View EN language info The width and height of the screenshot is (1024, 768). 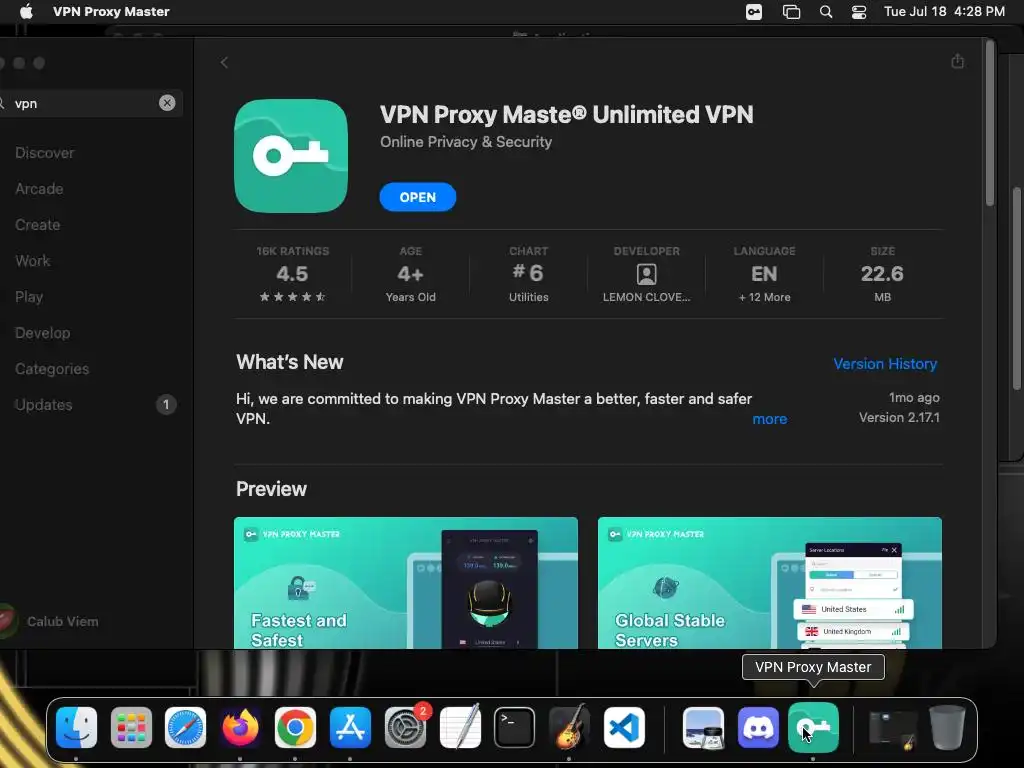(764, 274)
